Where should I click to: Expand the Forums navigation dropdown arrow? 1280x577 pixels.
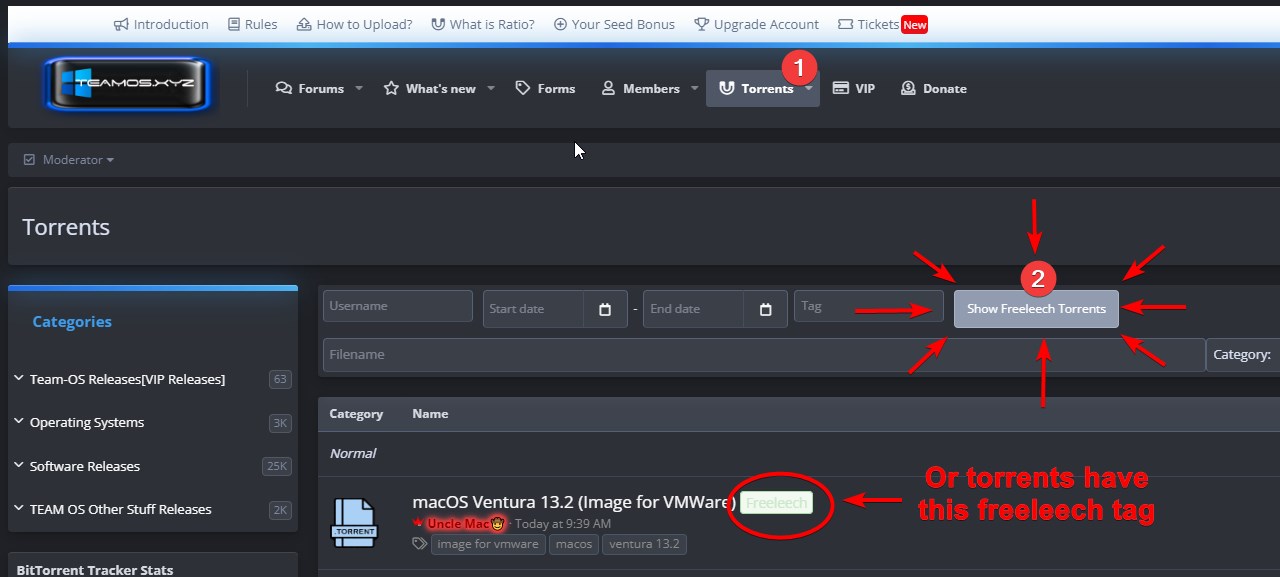click(x=357, y=88)
